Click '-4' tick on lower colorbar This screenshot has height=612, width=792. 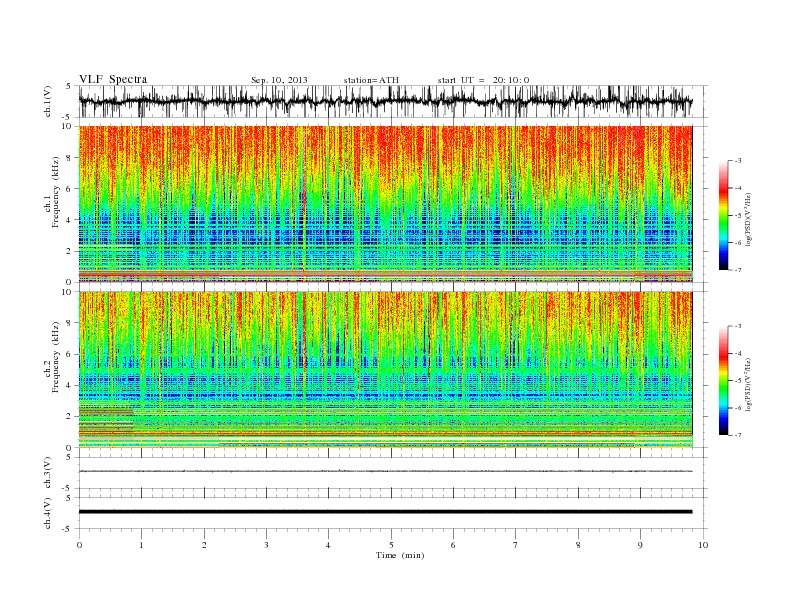tap(738, 353)
